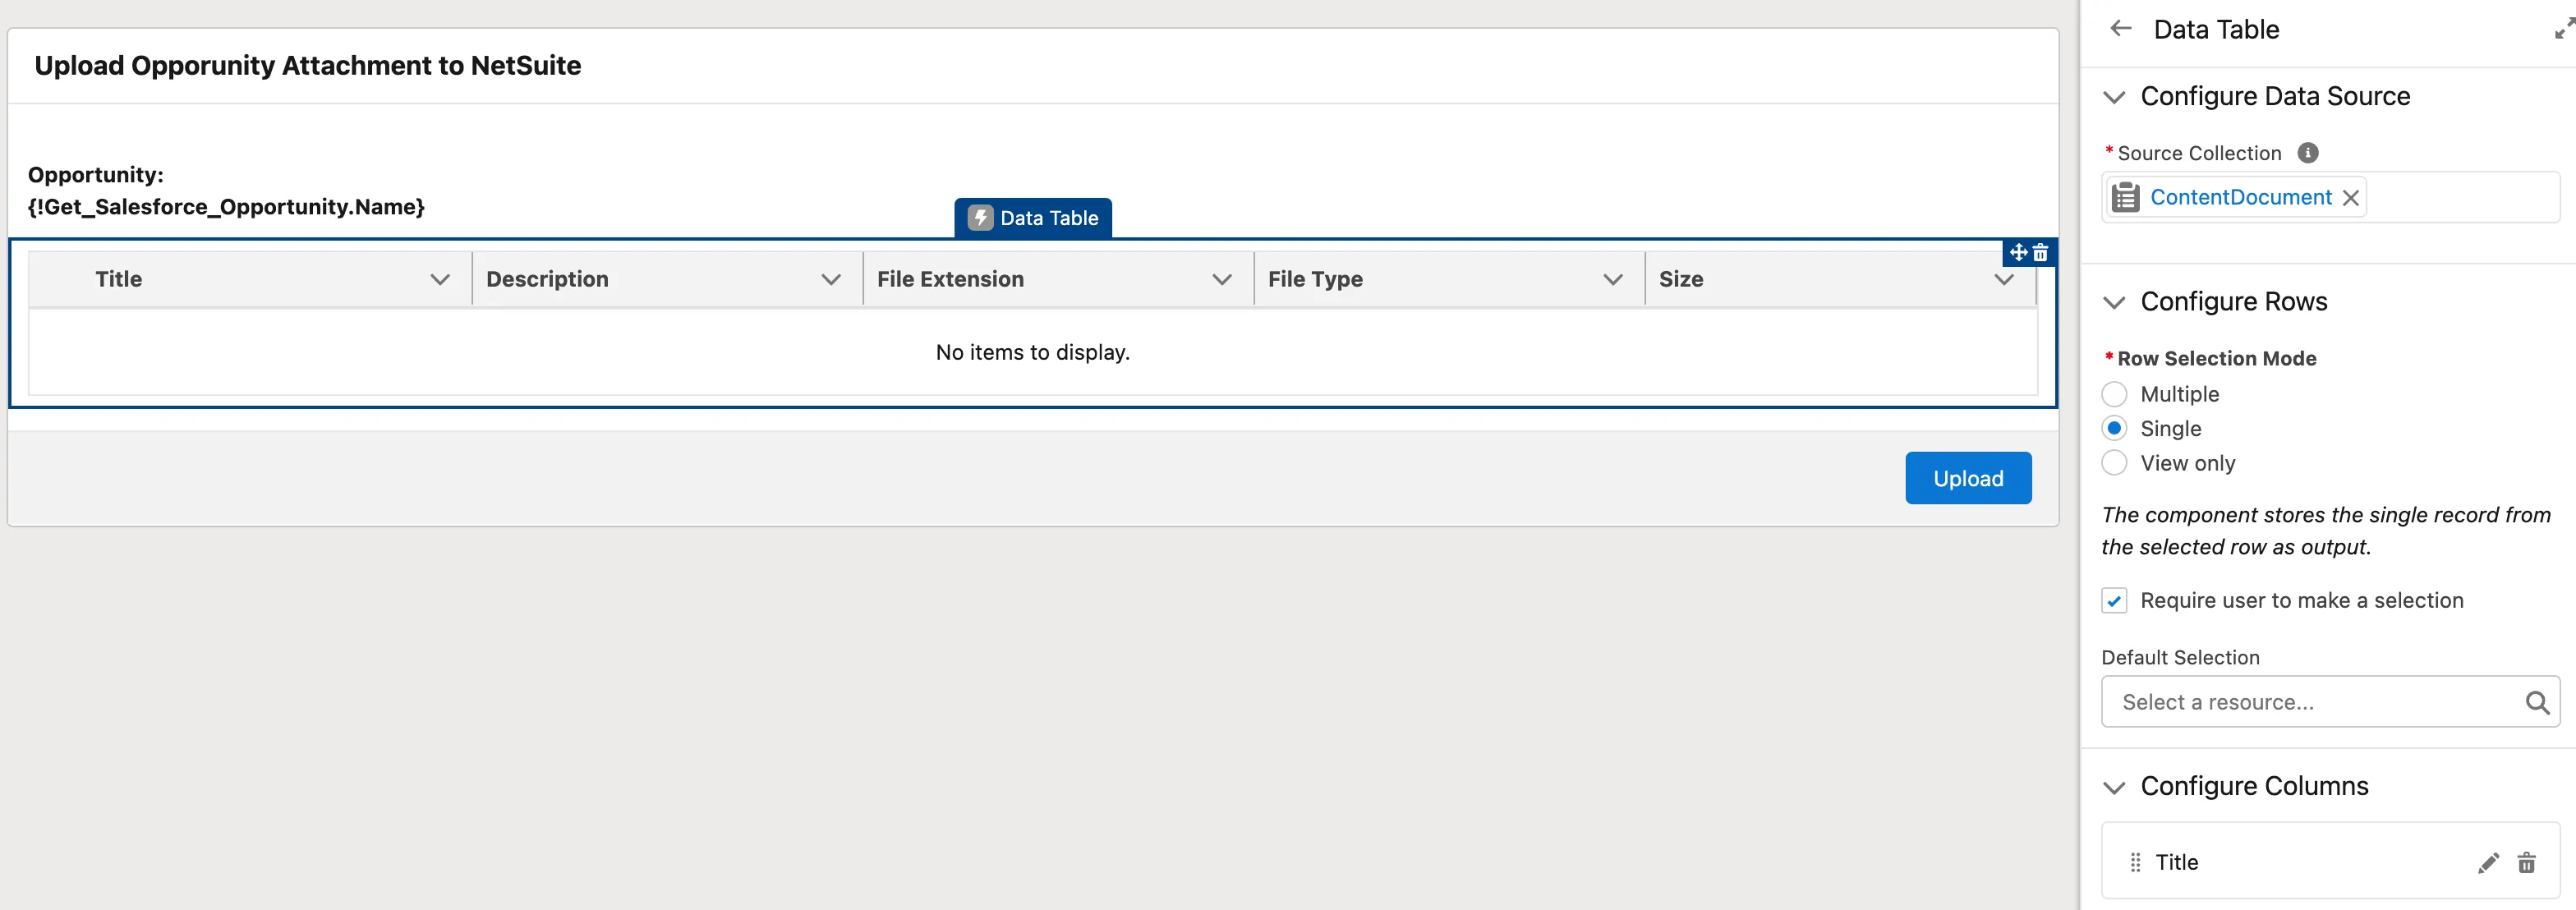Click the screen header title text

(x=307, y=66)
